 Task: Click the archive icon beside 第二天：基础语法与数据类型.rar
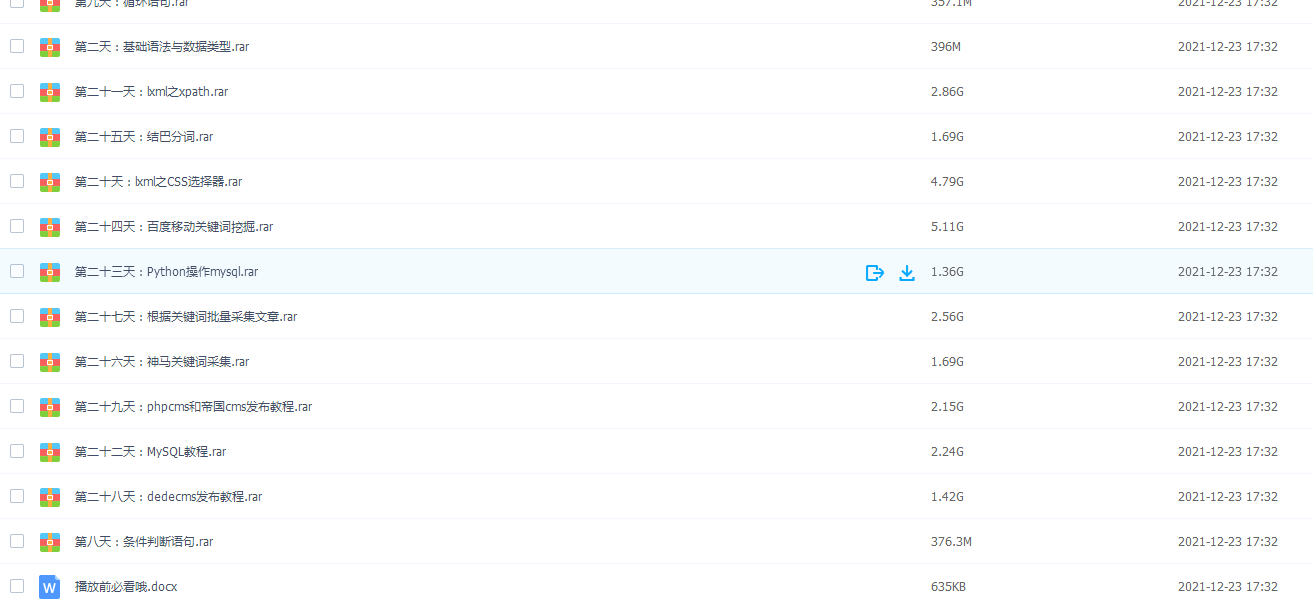click(x=50, y=47)
